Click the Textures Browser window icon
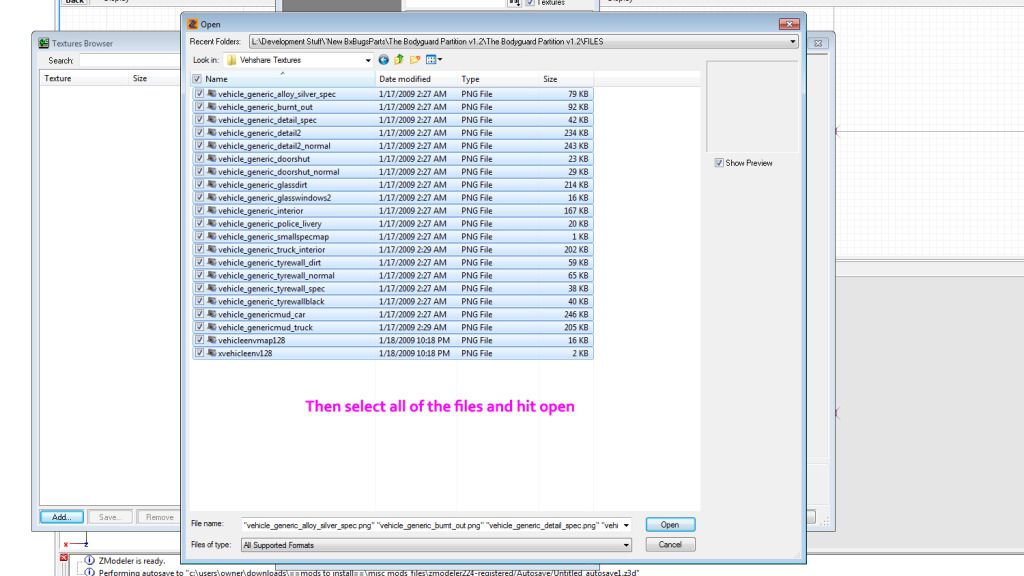 tap(44, 43)
